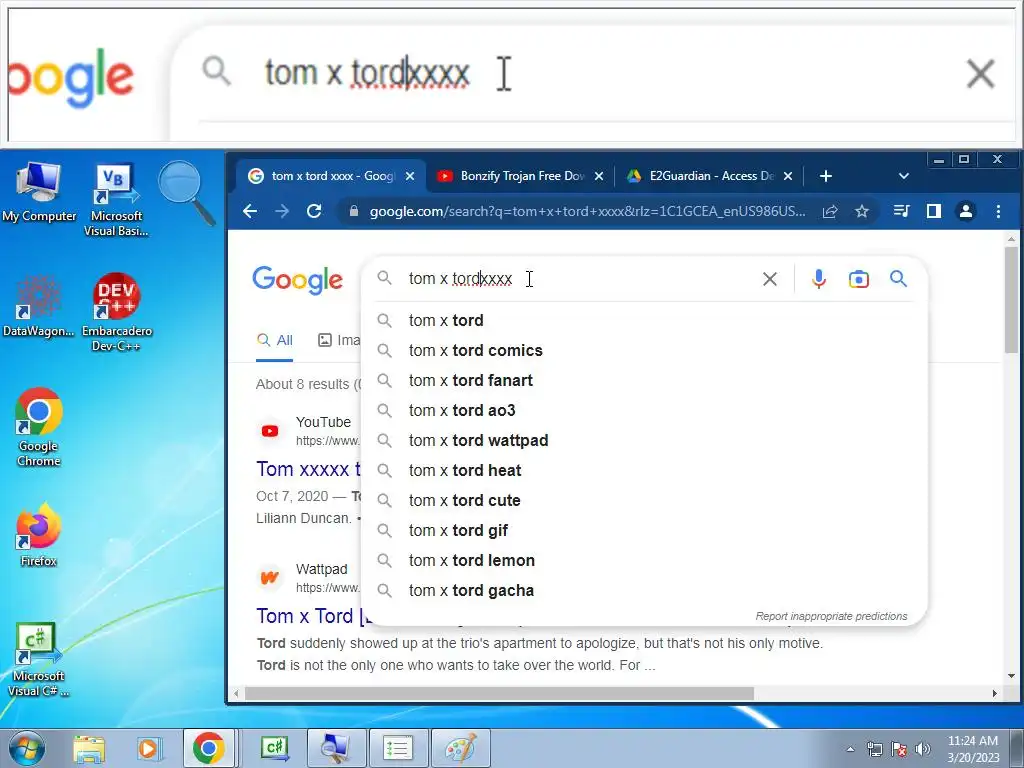Open My Computer desktop icon
This screenshot has width=1024, height=768.
39,191
